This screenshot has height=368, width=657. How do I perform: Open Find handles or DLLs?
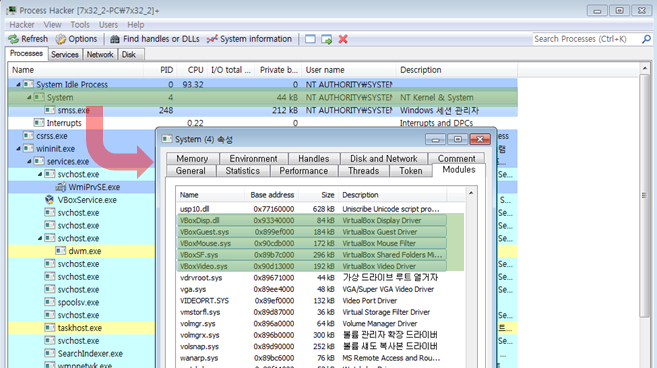[155, 39]
